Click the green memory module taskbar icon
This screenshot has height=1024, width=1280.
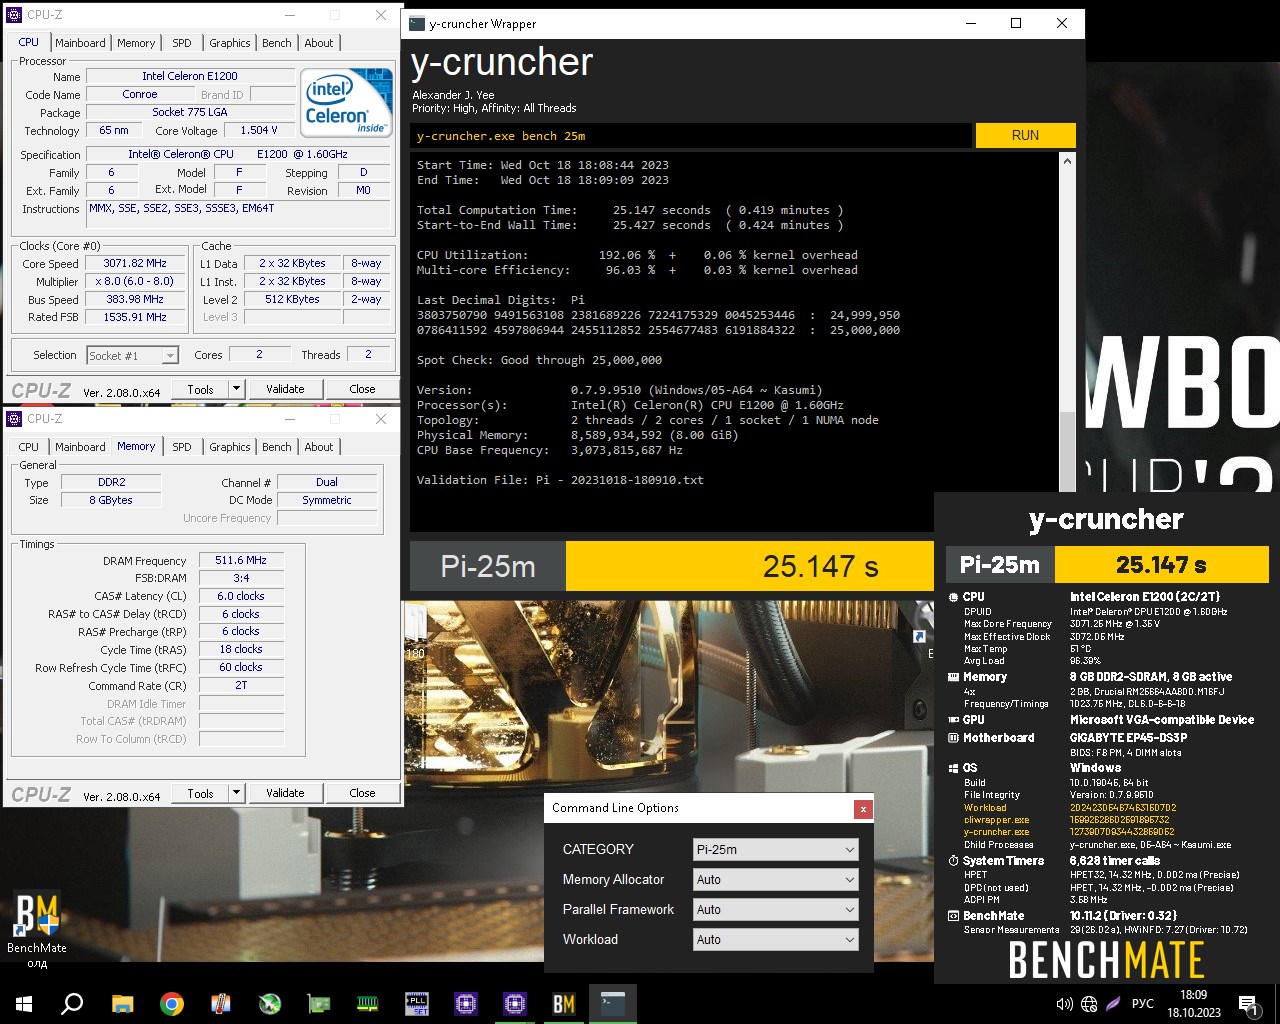pos(367,1003)
